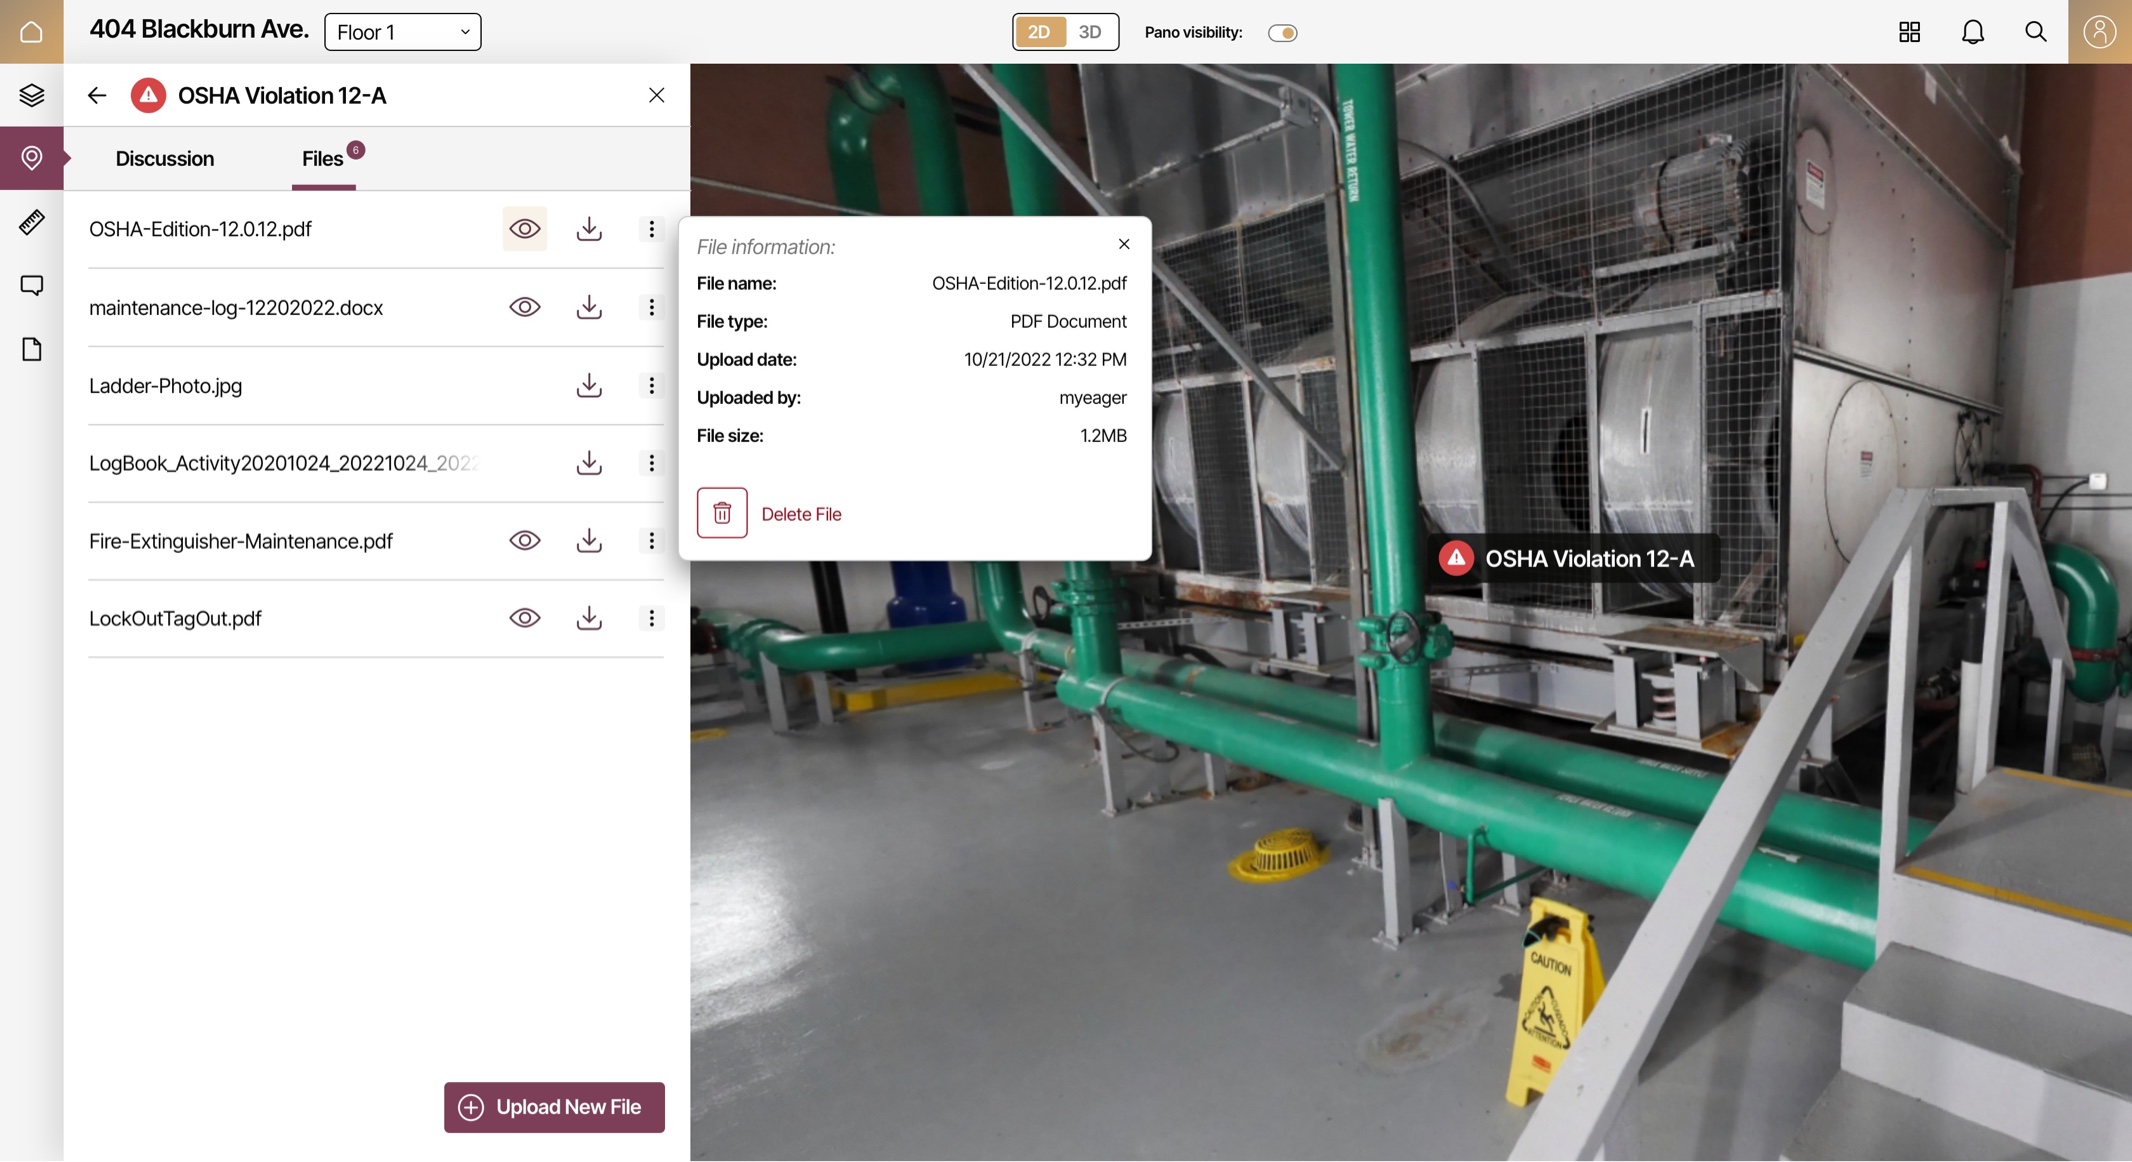This screenshot has height=1162, width=2132.
Task: Open the layers panel icon in the sidebar
Action: tap(31, 95)
